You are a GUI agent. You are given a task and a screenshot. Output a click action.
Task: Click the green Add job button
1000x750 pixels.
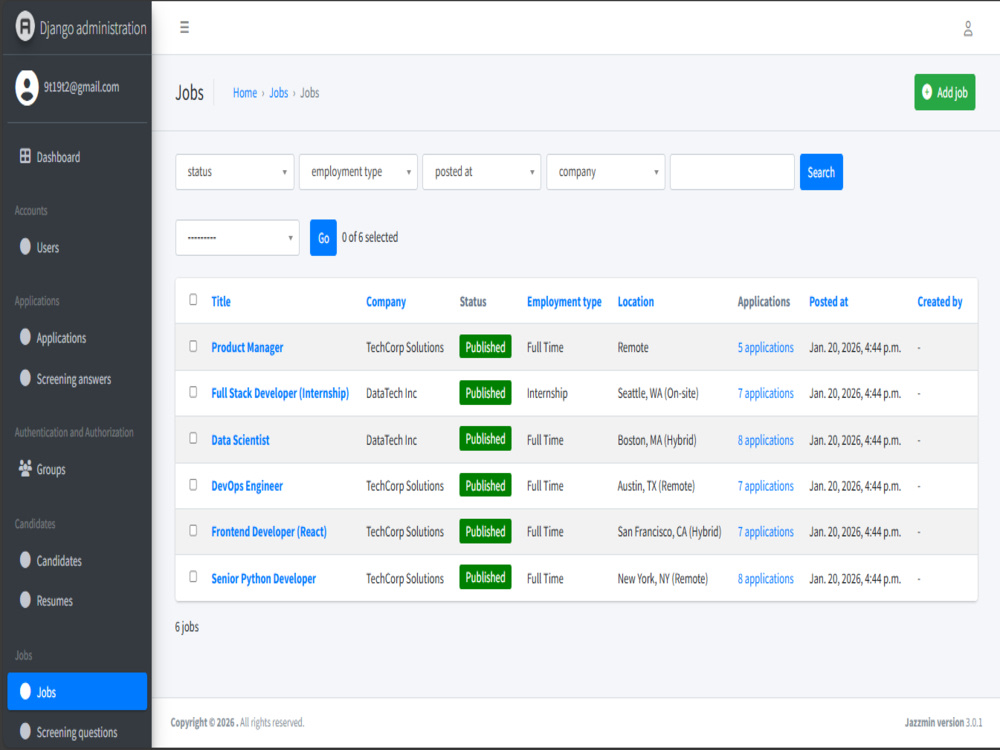pyautogui.click(x=945, y=92)
